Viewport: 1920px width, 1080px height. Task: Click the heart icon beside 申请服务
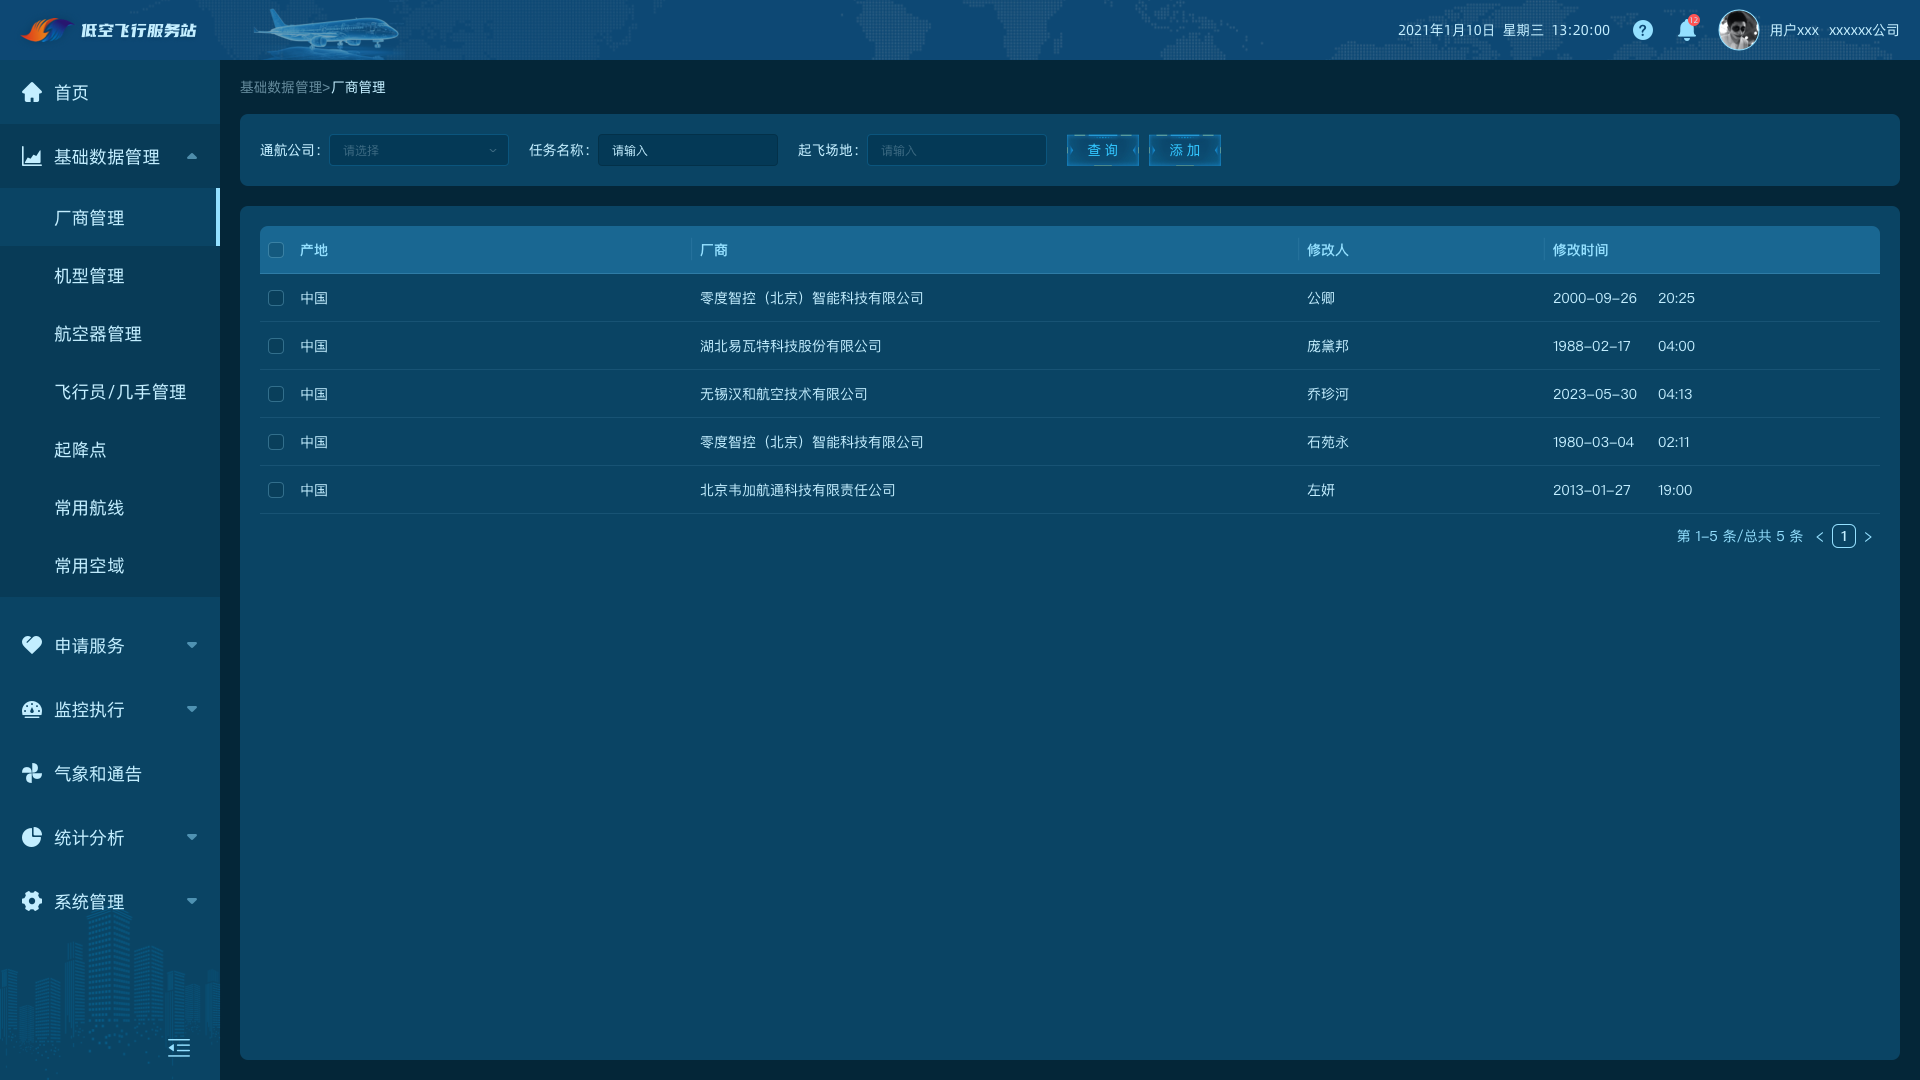(x=32, y=645)
